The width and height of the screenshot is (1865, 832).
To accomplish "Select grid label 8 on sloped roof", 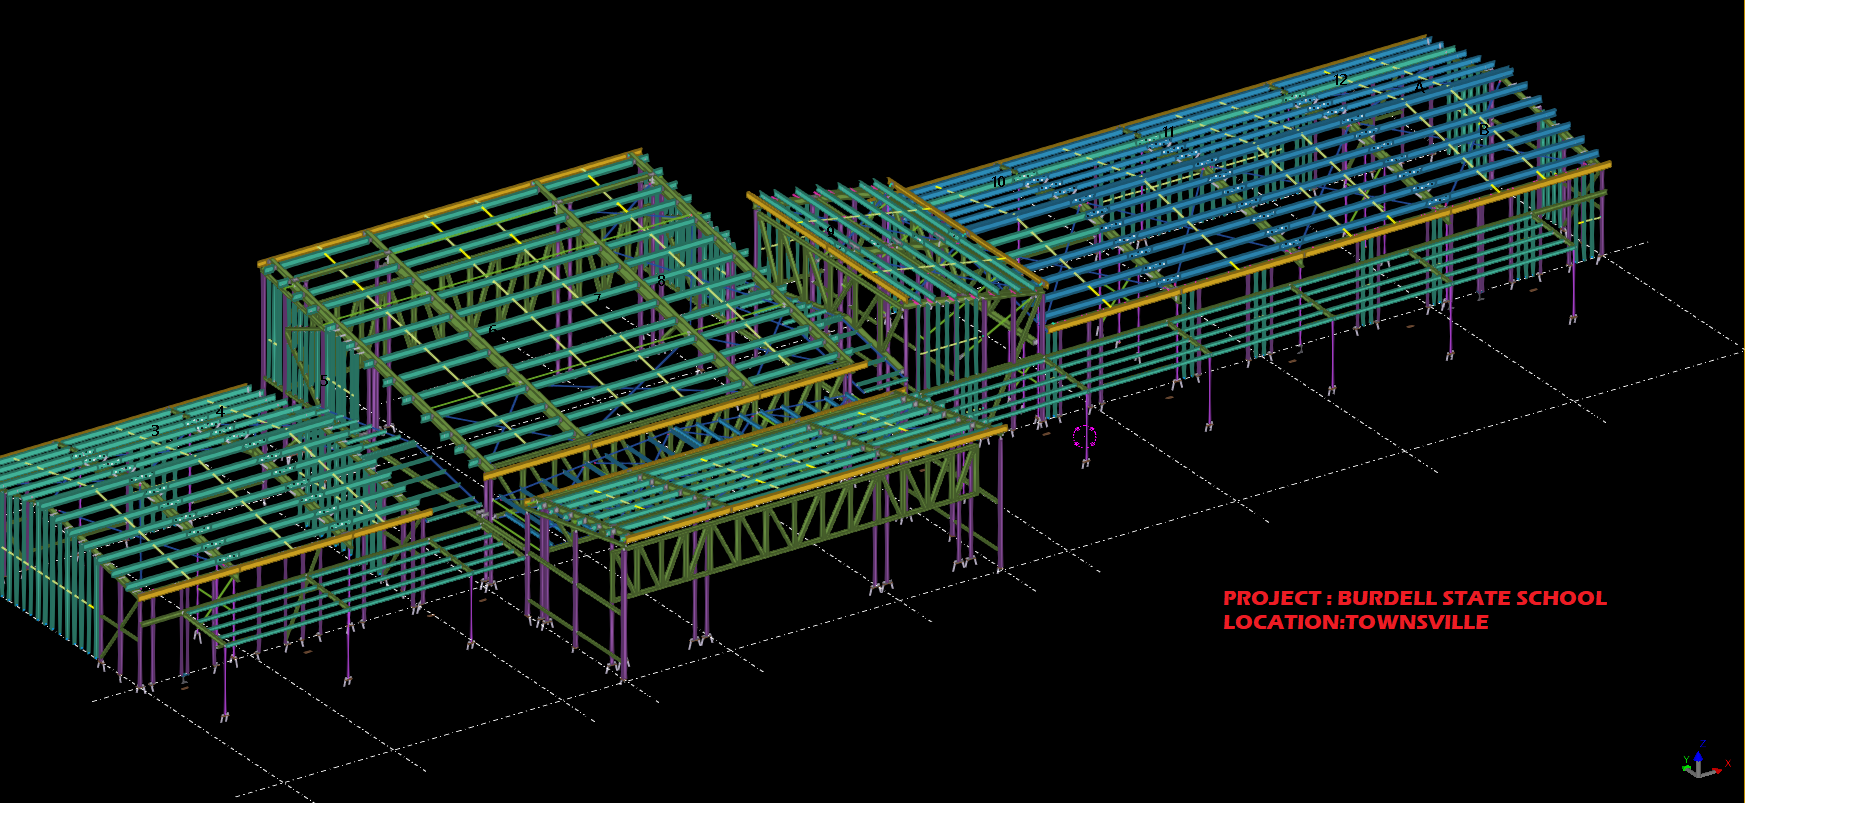I will [x=660, y=281].
